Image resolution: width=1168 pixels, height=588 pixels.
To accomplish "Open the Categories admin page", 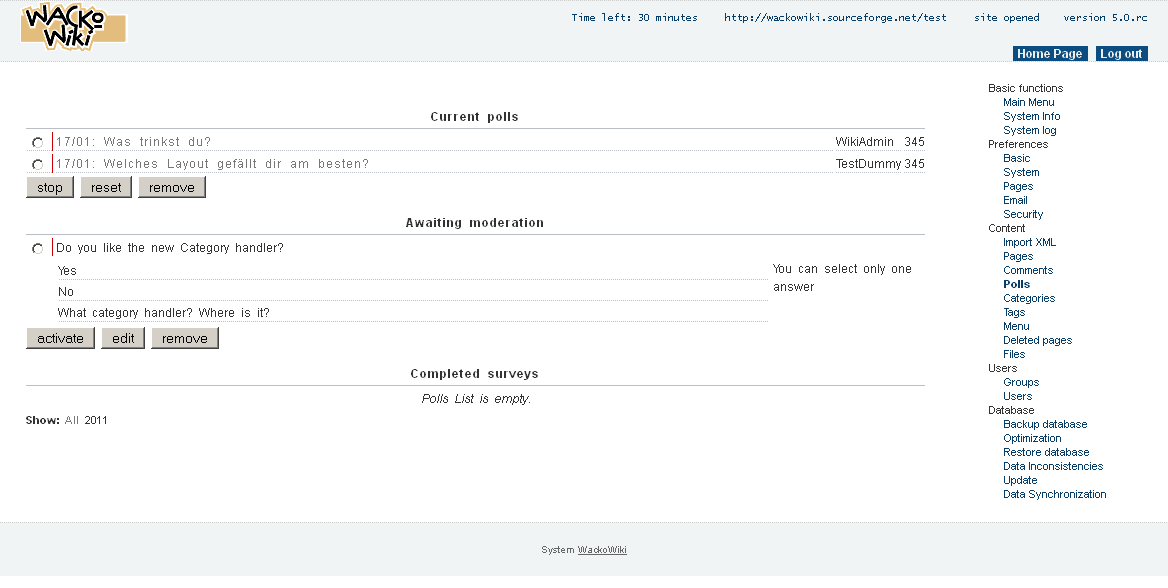I will click(1029, 298).
